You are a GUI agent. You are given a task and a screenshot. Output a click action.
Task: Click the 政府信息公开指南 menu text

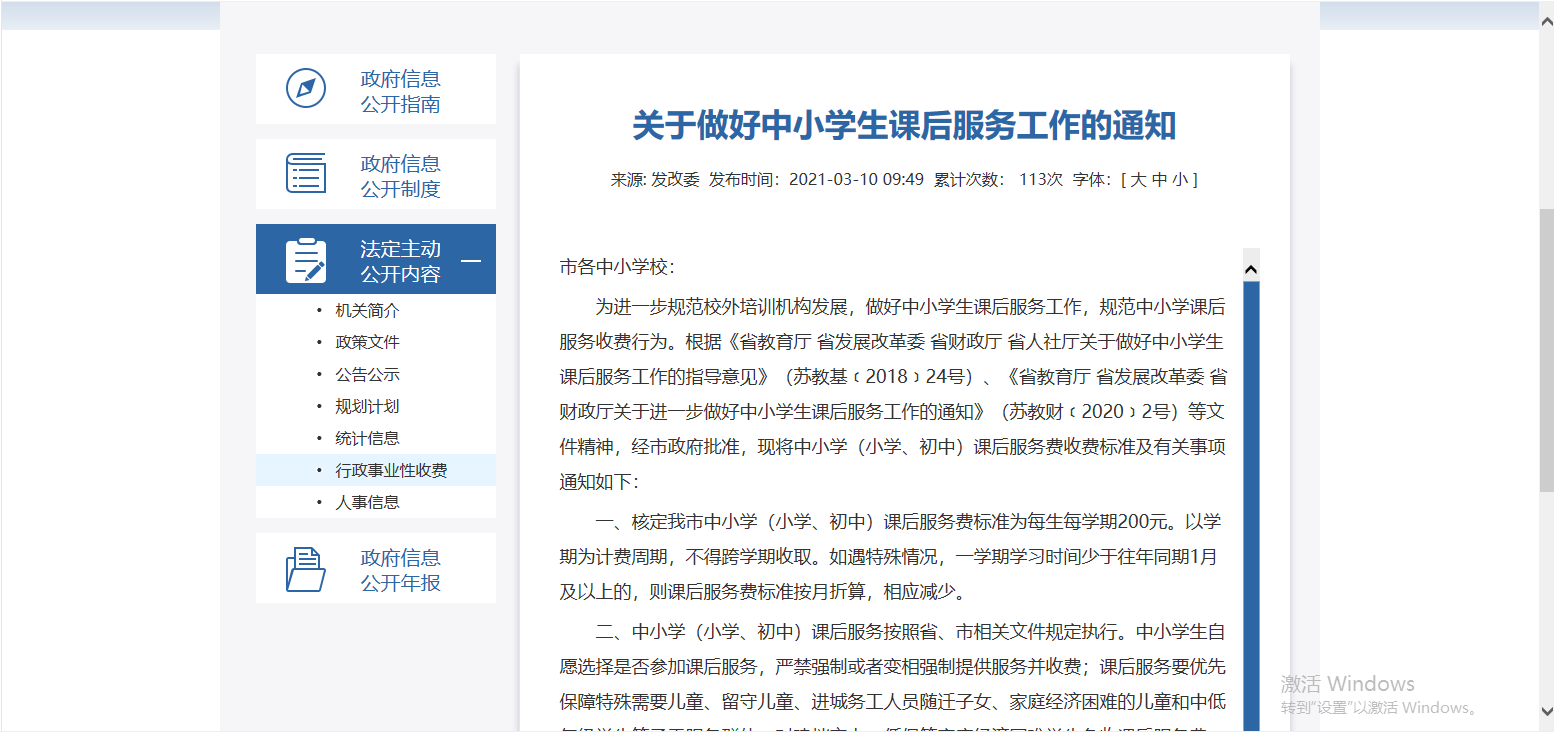pyautogui.click(x=400, y=91)
